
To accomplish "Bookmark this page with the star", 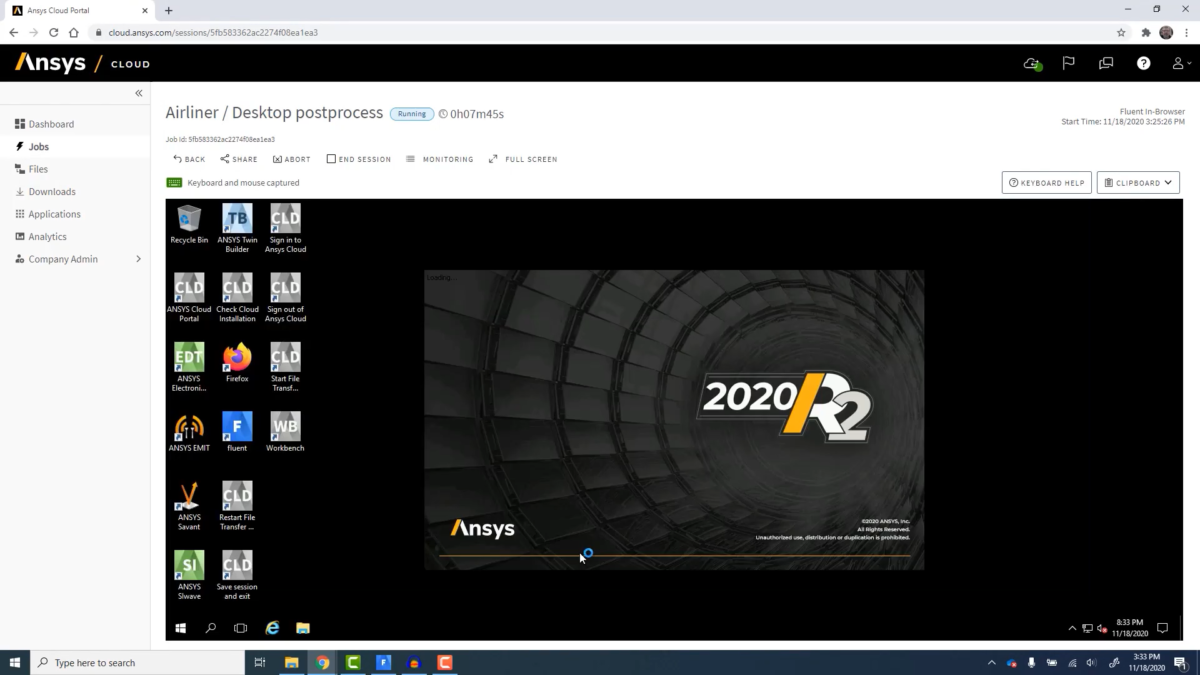I will pyautogui.click(x=1121, y=32).
